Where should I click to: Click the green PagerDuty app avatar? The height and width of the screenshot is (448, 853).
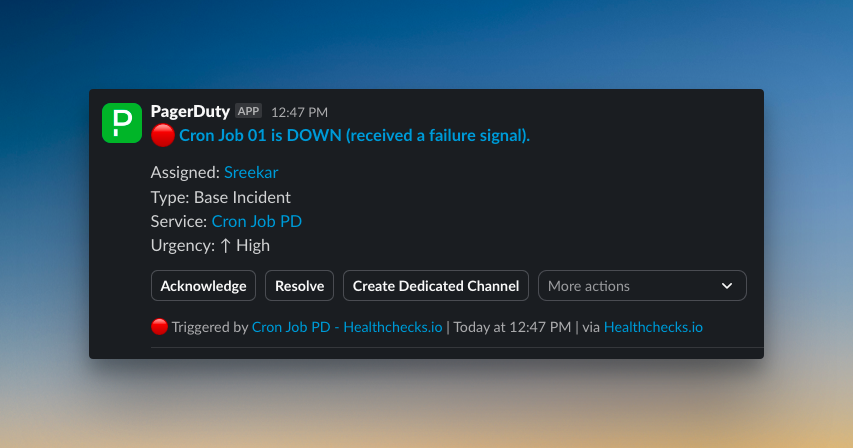[x=122, y=123]
